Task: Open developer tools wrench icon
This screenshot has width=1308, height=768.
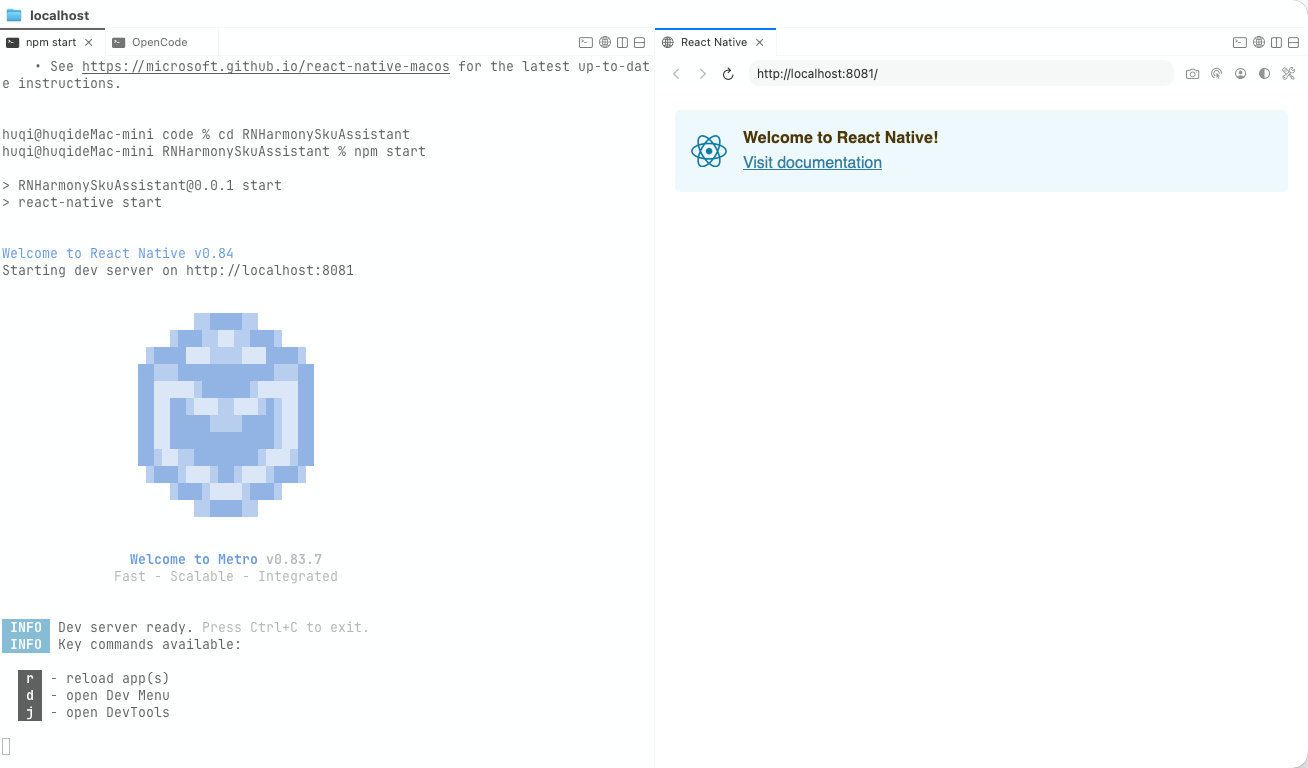Action: (1288, 74)
